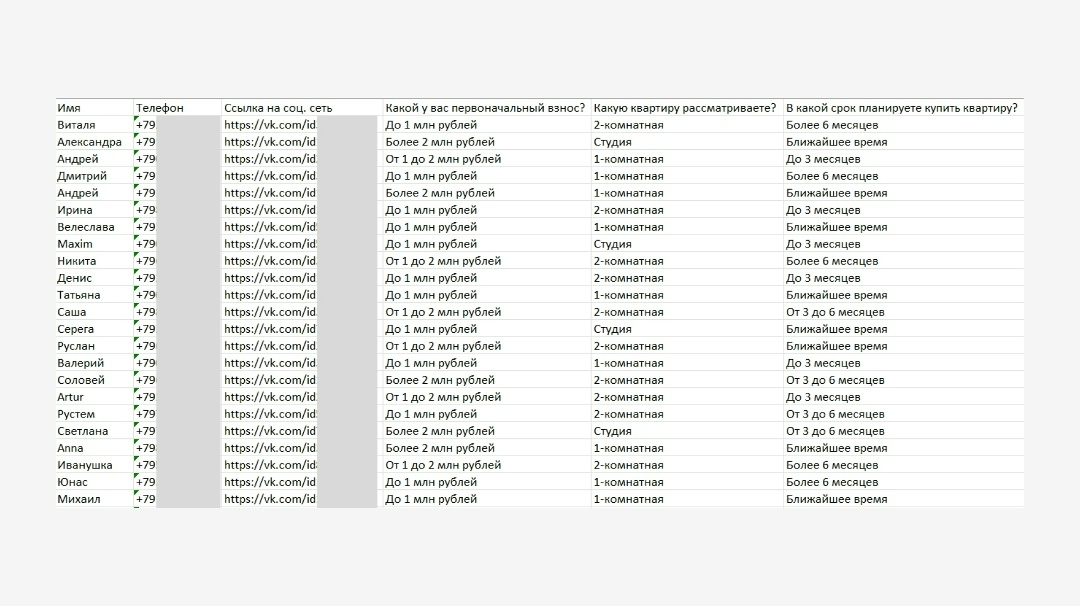The width and height of the screenshot is (1080, 606).
Task: Select the purchase timeframe cell for Рустем
Action: [835, 414]
